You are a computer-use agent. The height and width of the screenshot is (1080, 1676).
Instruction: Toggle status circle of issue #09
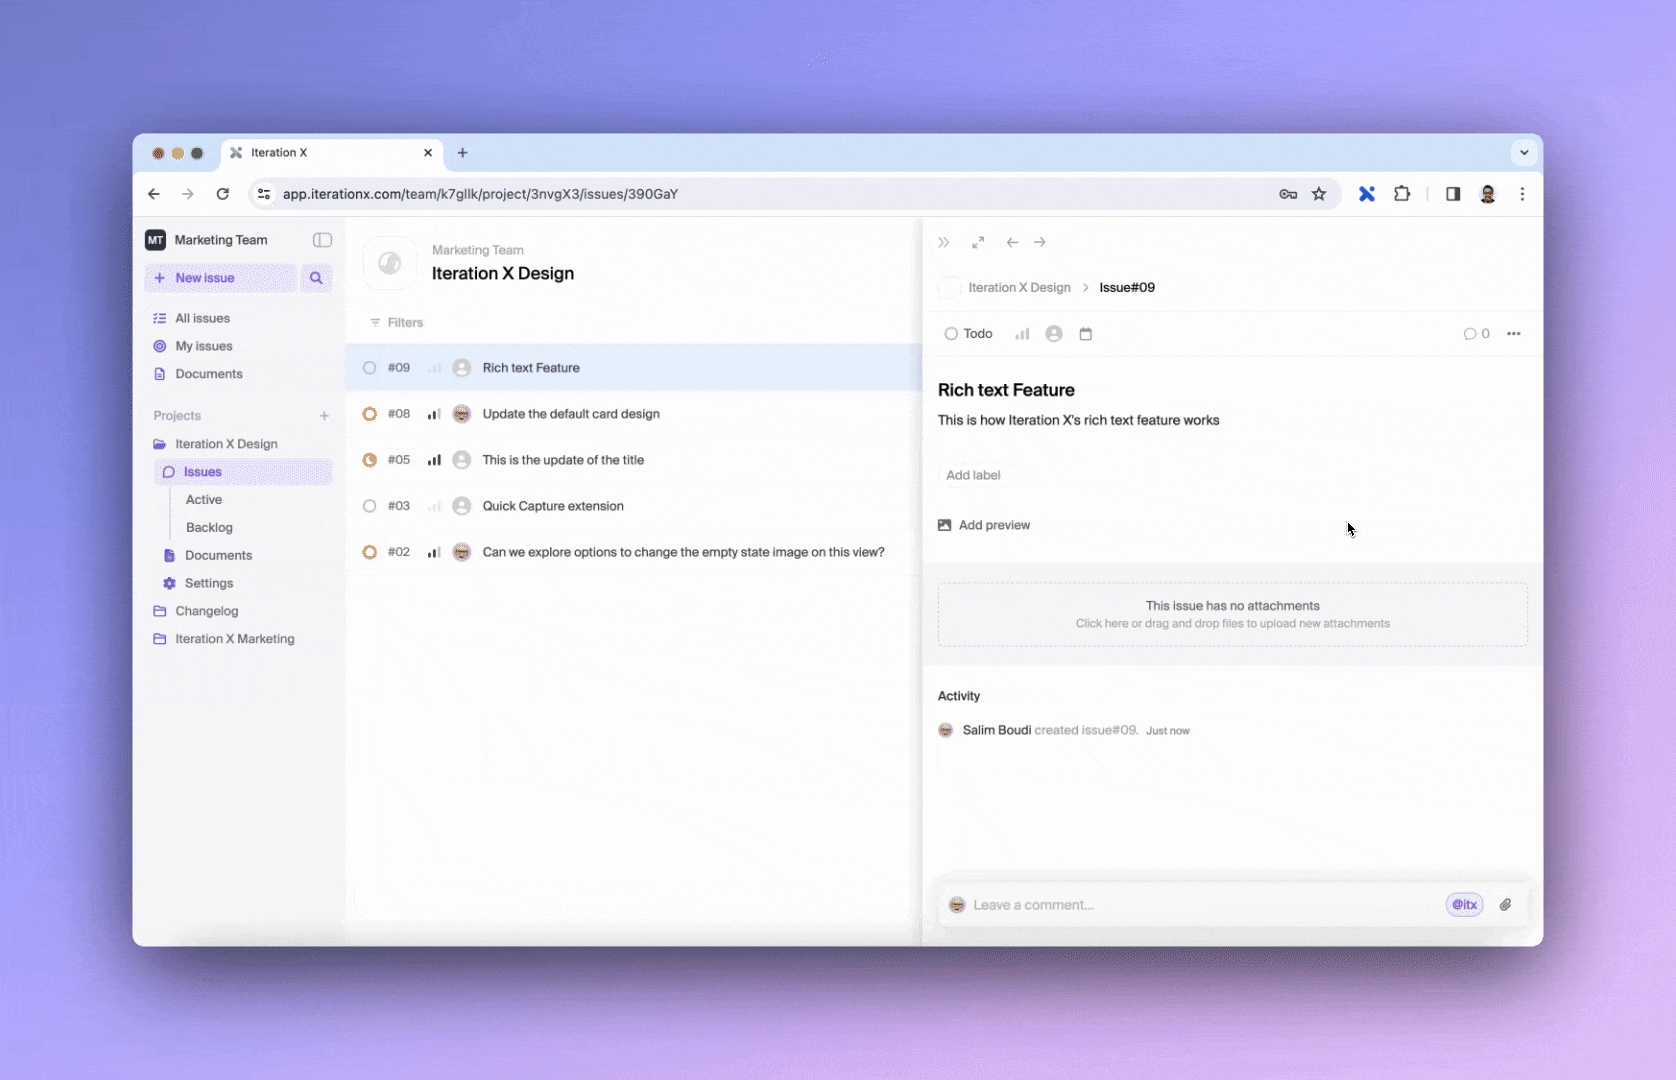(370, 368)
